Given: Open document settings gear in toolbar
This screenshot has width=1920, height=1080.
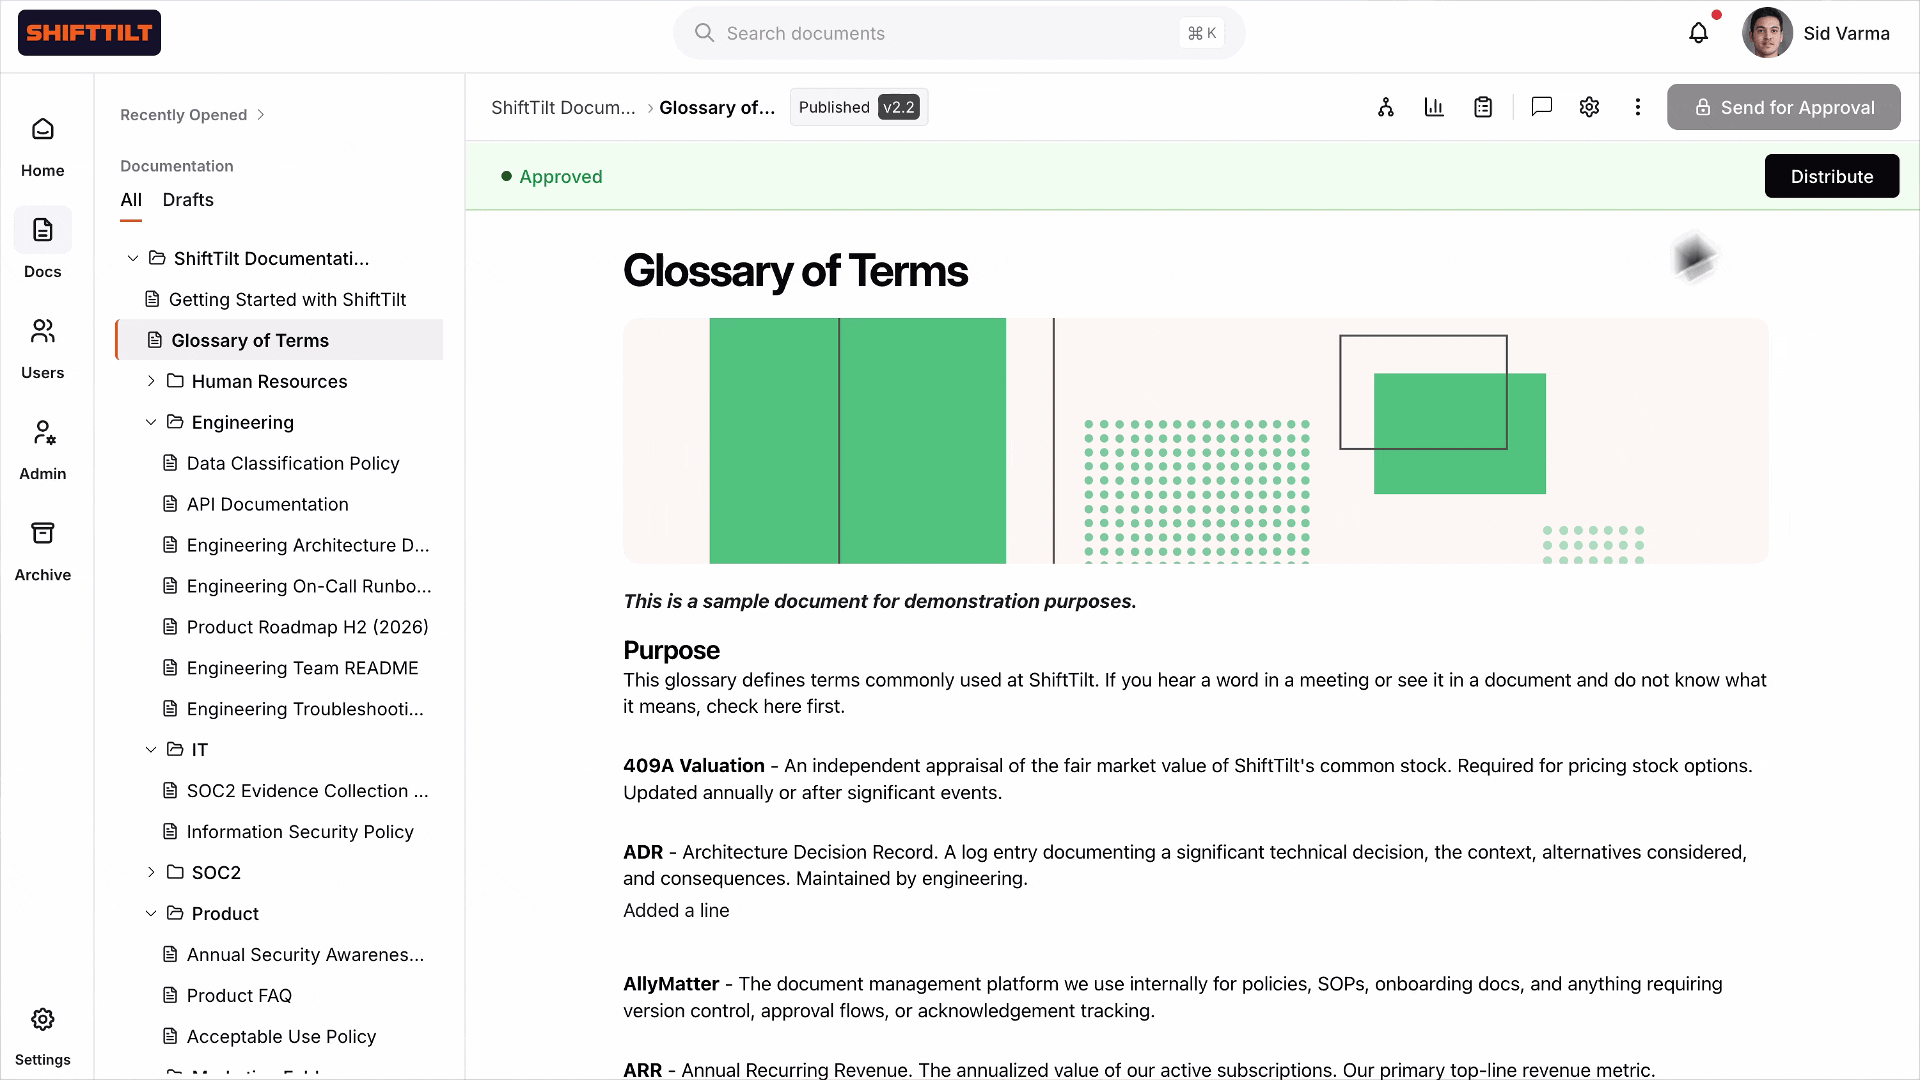Looking at the screenshot, I should [1589, 107].
